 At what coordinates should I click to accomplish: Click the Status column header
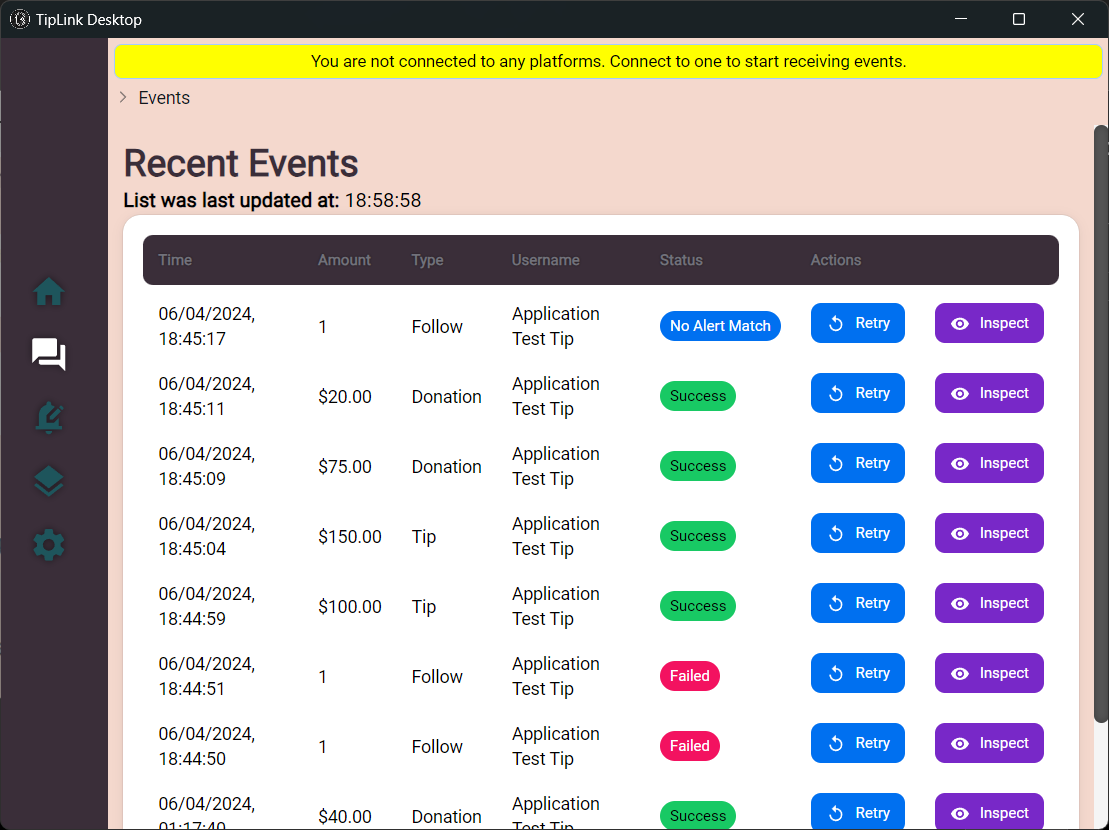[681, 260]
